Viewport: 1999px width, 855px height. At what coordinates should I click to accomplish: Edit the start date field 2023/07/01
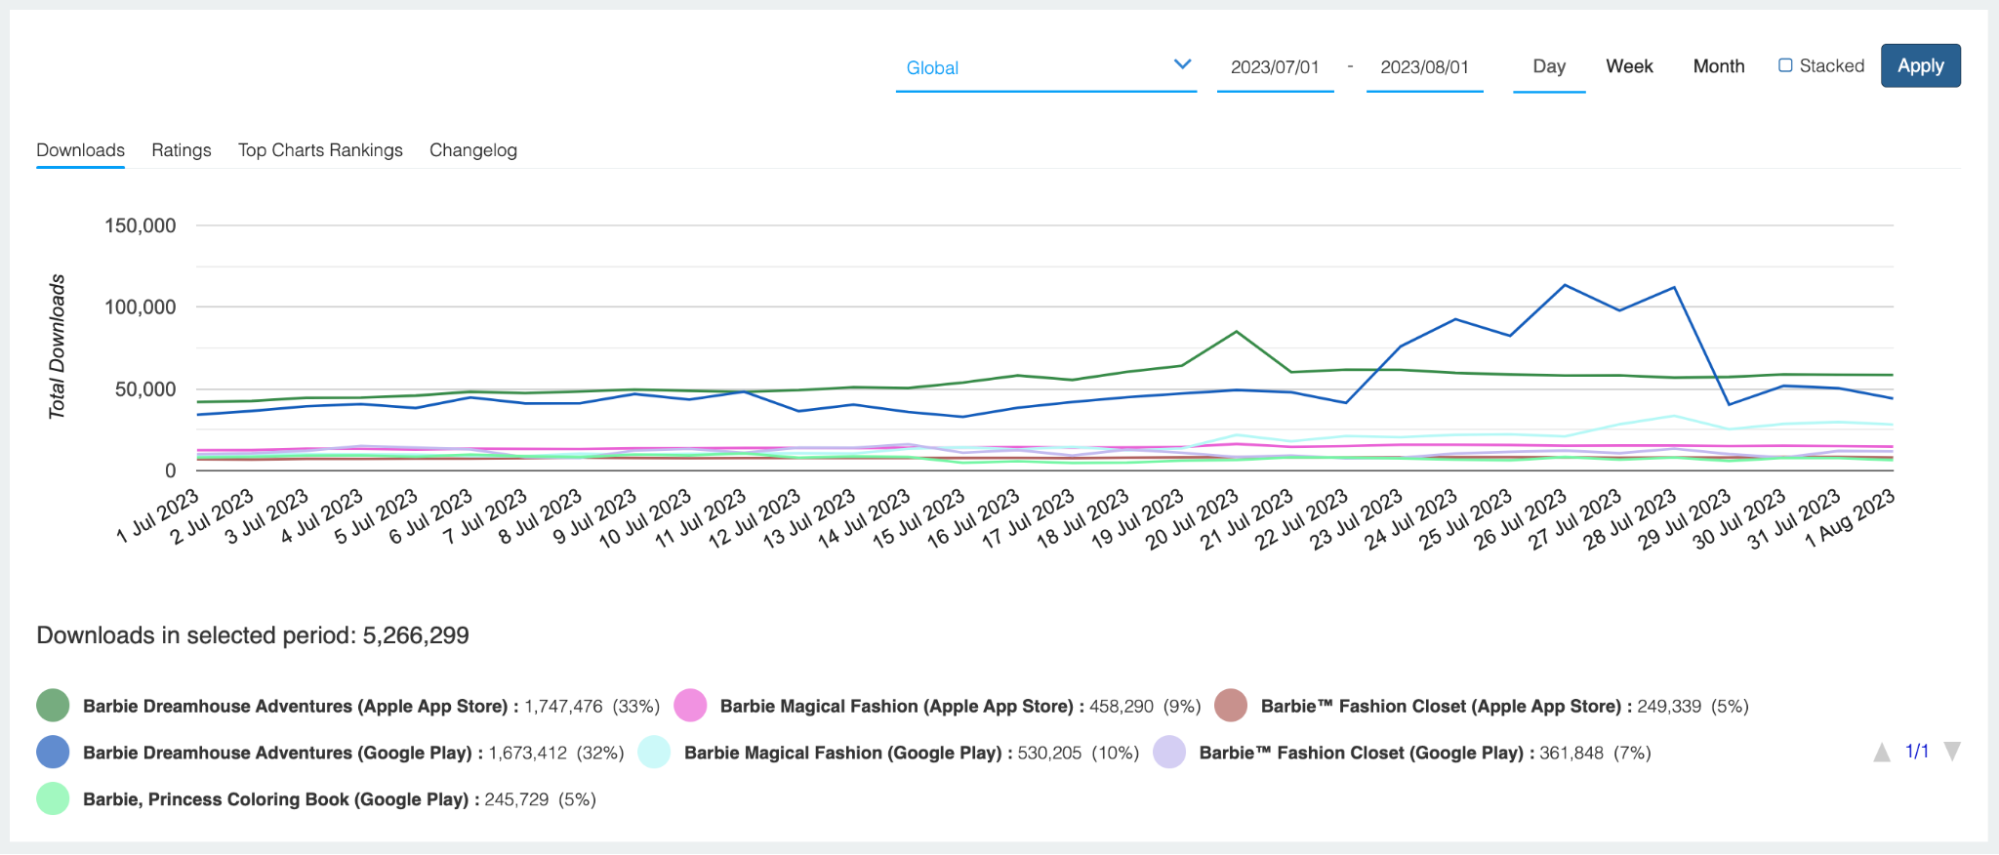(1275, 67)
